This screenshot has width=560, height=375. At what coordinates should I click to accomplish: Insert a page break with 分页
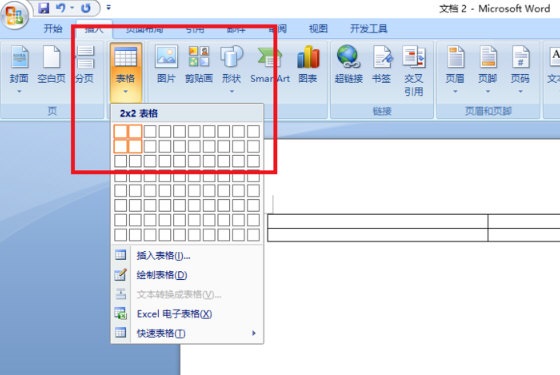tap(85, 65)
